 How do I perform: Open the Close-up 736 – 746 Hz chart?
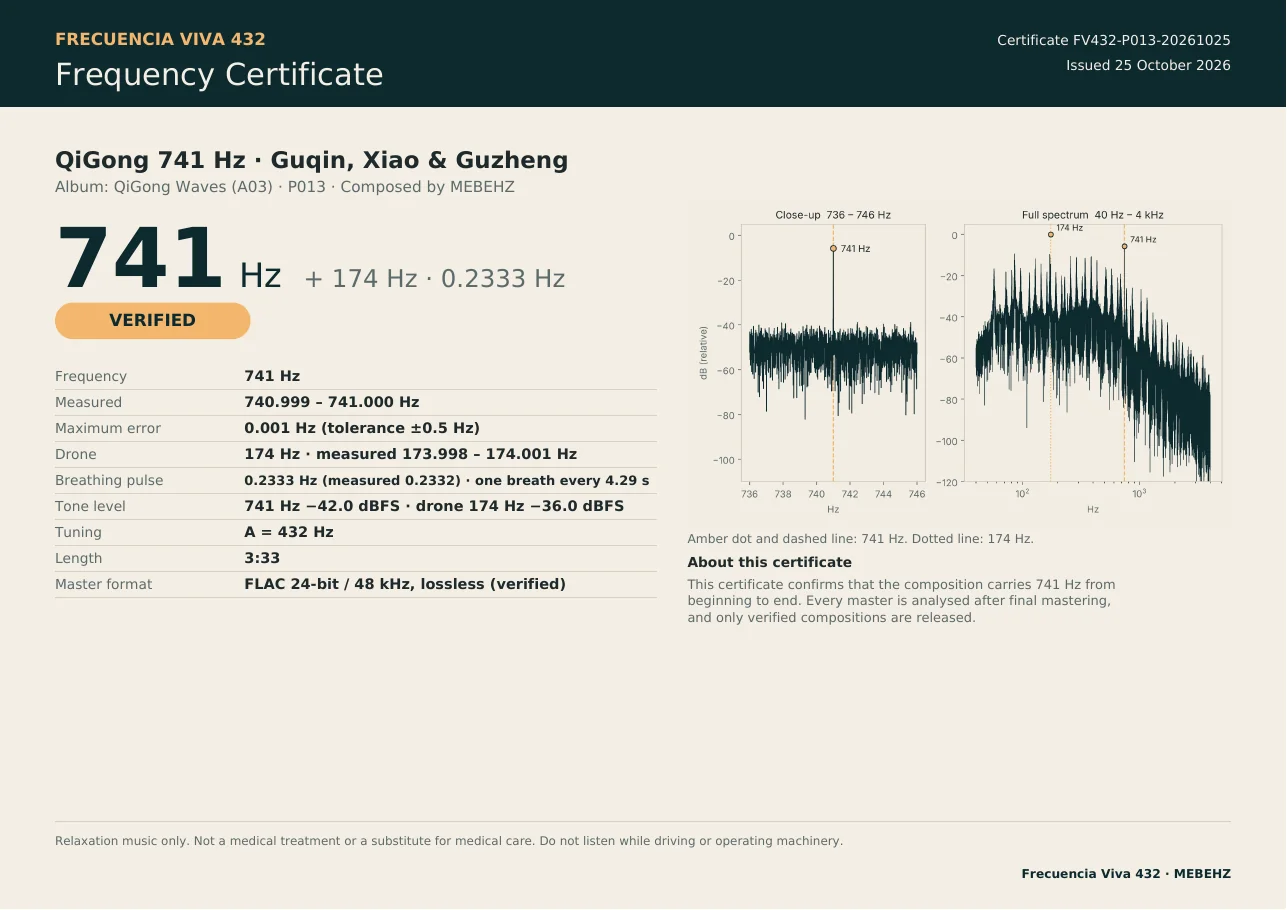click(x=833, y=353)
